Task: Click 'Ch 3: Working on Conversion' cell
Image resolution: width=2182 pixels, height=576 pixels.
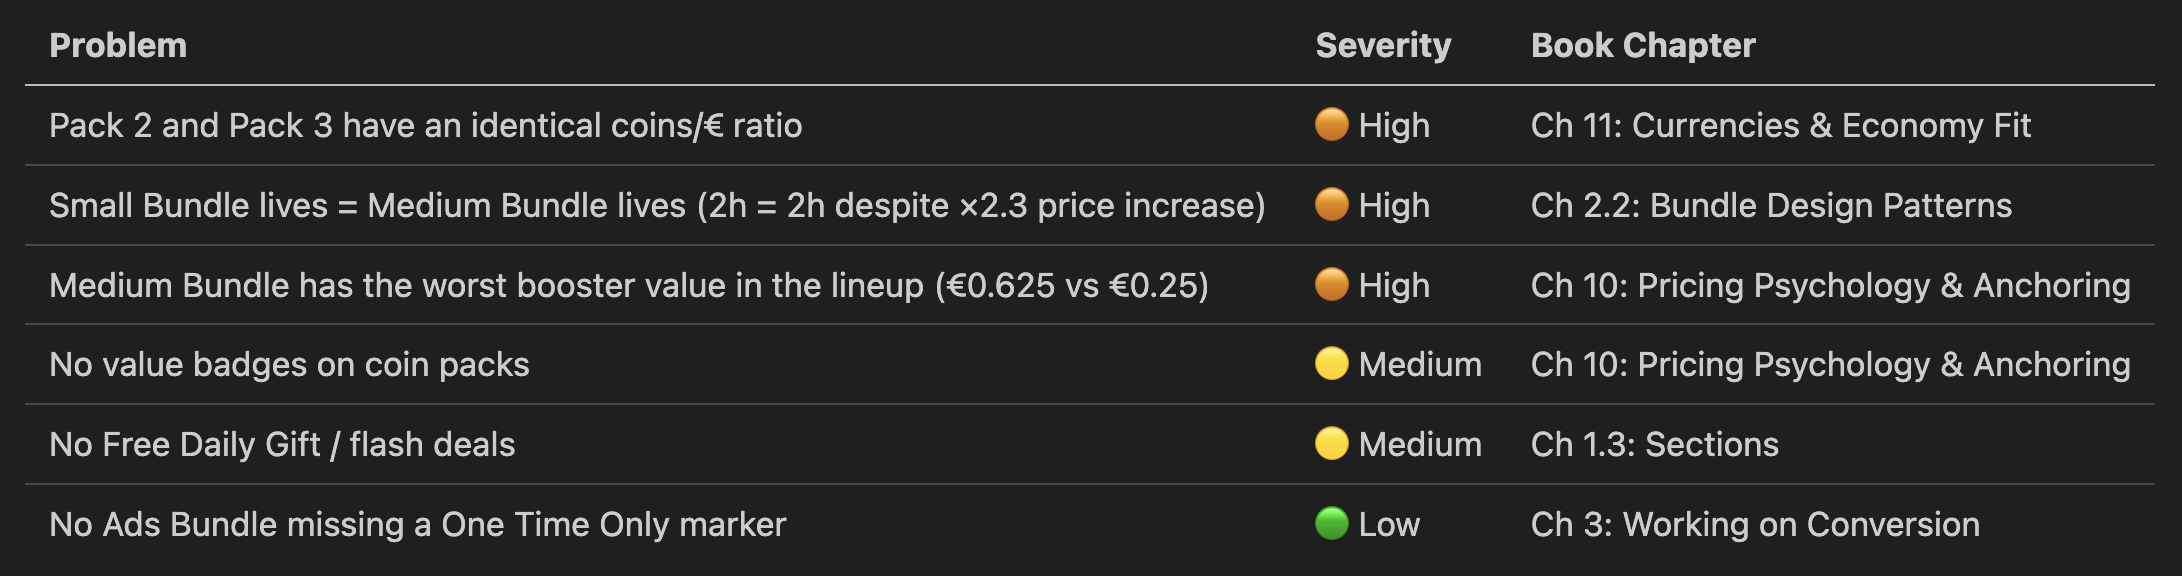Action: 1755,524
